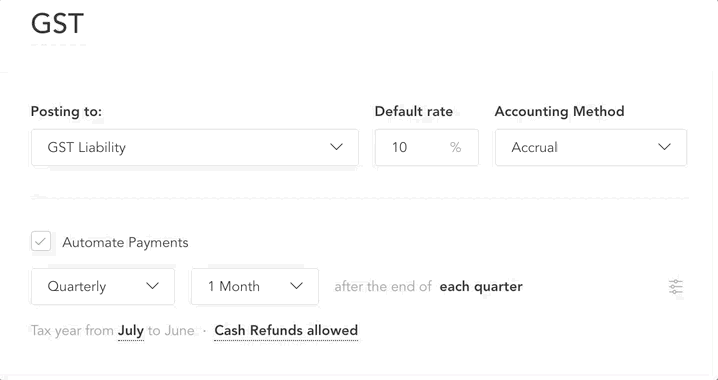Open the Accounting Method Accrual dropdown
The height and width of the screenshot is (380, 718).
591,147
